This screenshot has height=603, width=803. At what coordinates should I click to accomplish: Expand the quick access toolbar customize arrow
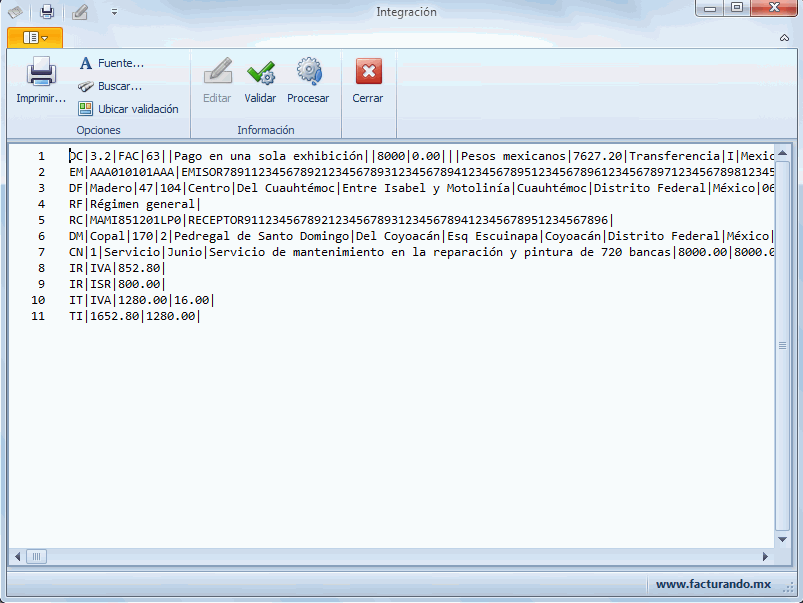click(x=114, y=12)
